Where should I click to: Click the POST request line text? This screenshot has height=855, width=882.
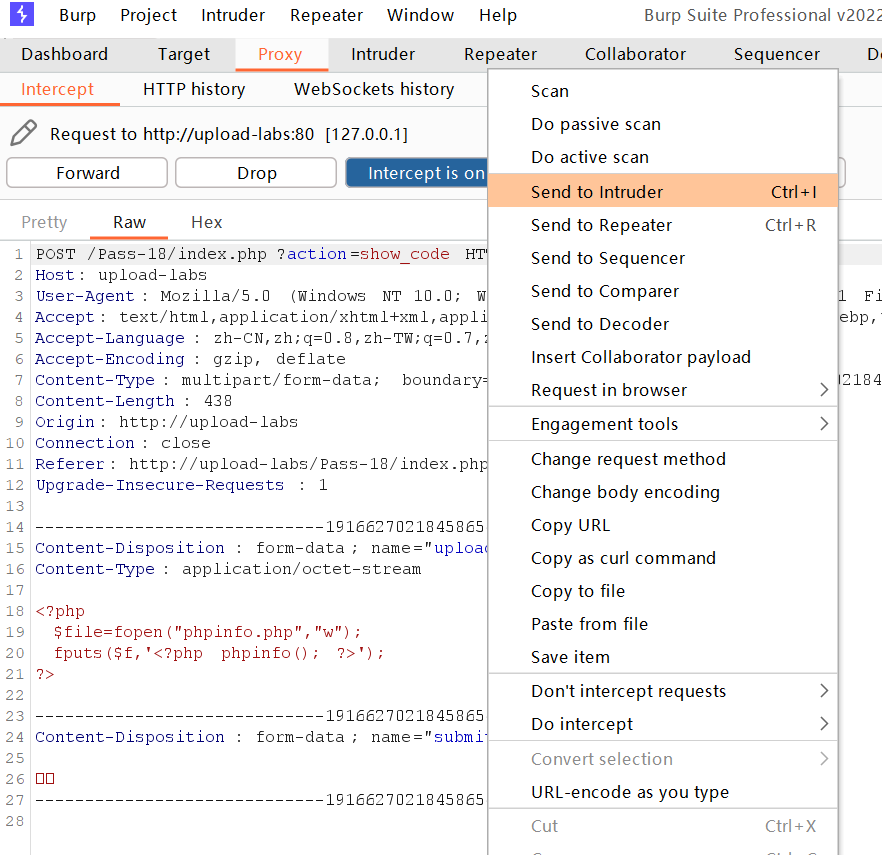coord(261,254)
